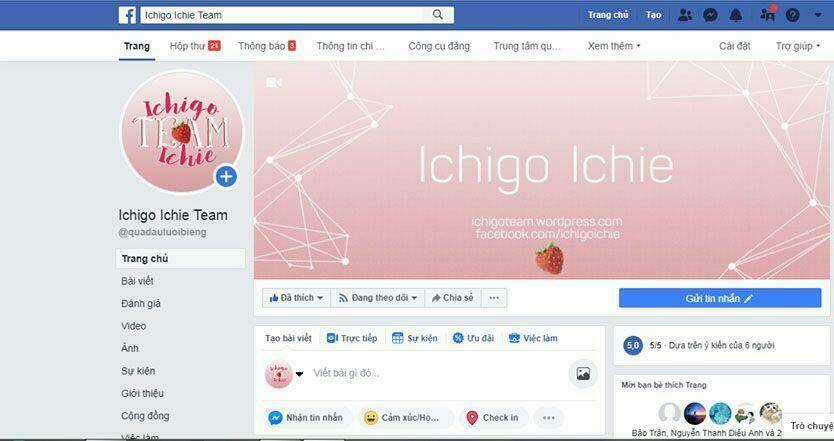Image resolution: width=834 pixels, height=441 pixels.
Task: Click the Facebook logo icon
Action: click(x=127, y=15)
